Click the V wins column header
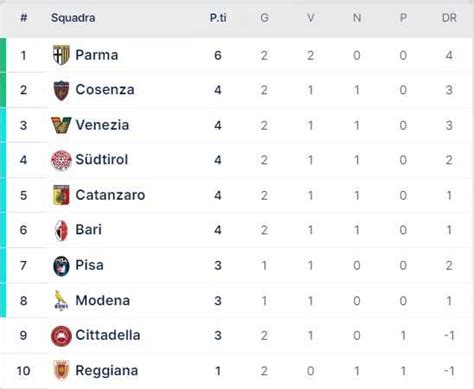 coord(310,18)
